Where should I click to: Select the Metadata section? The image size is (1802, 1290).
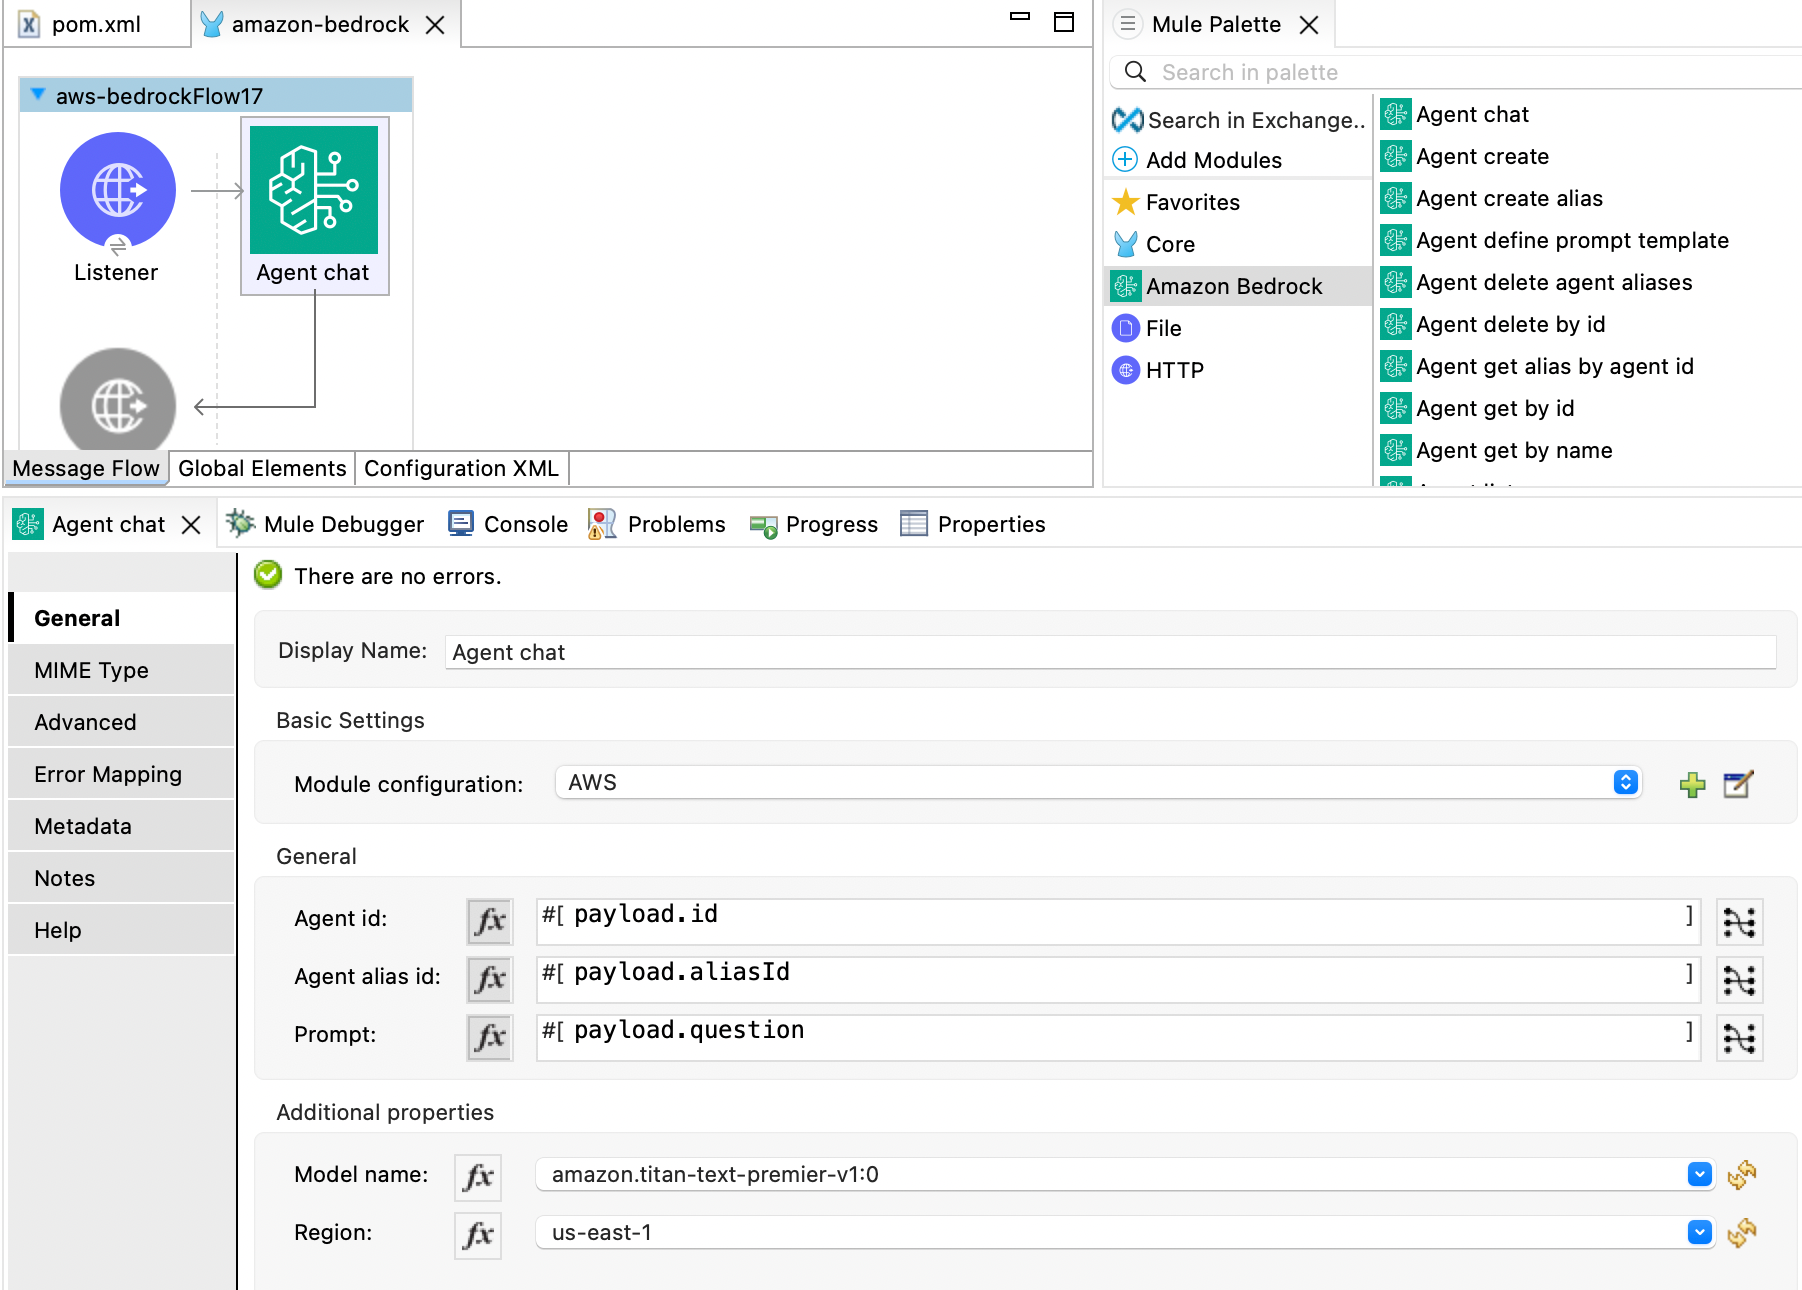click(121, 826)
